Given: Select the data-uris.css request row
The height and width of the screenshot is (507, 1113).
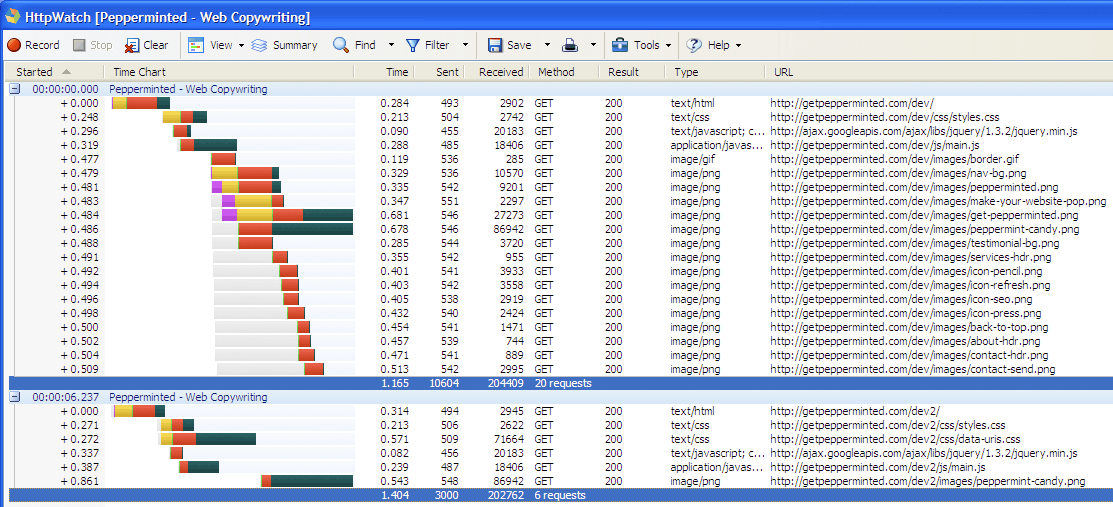Looking at the screenshot, I should click(894, 439).
